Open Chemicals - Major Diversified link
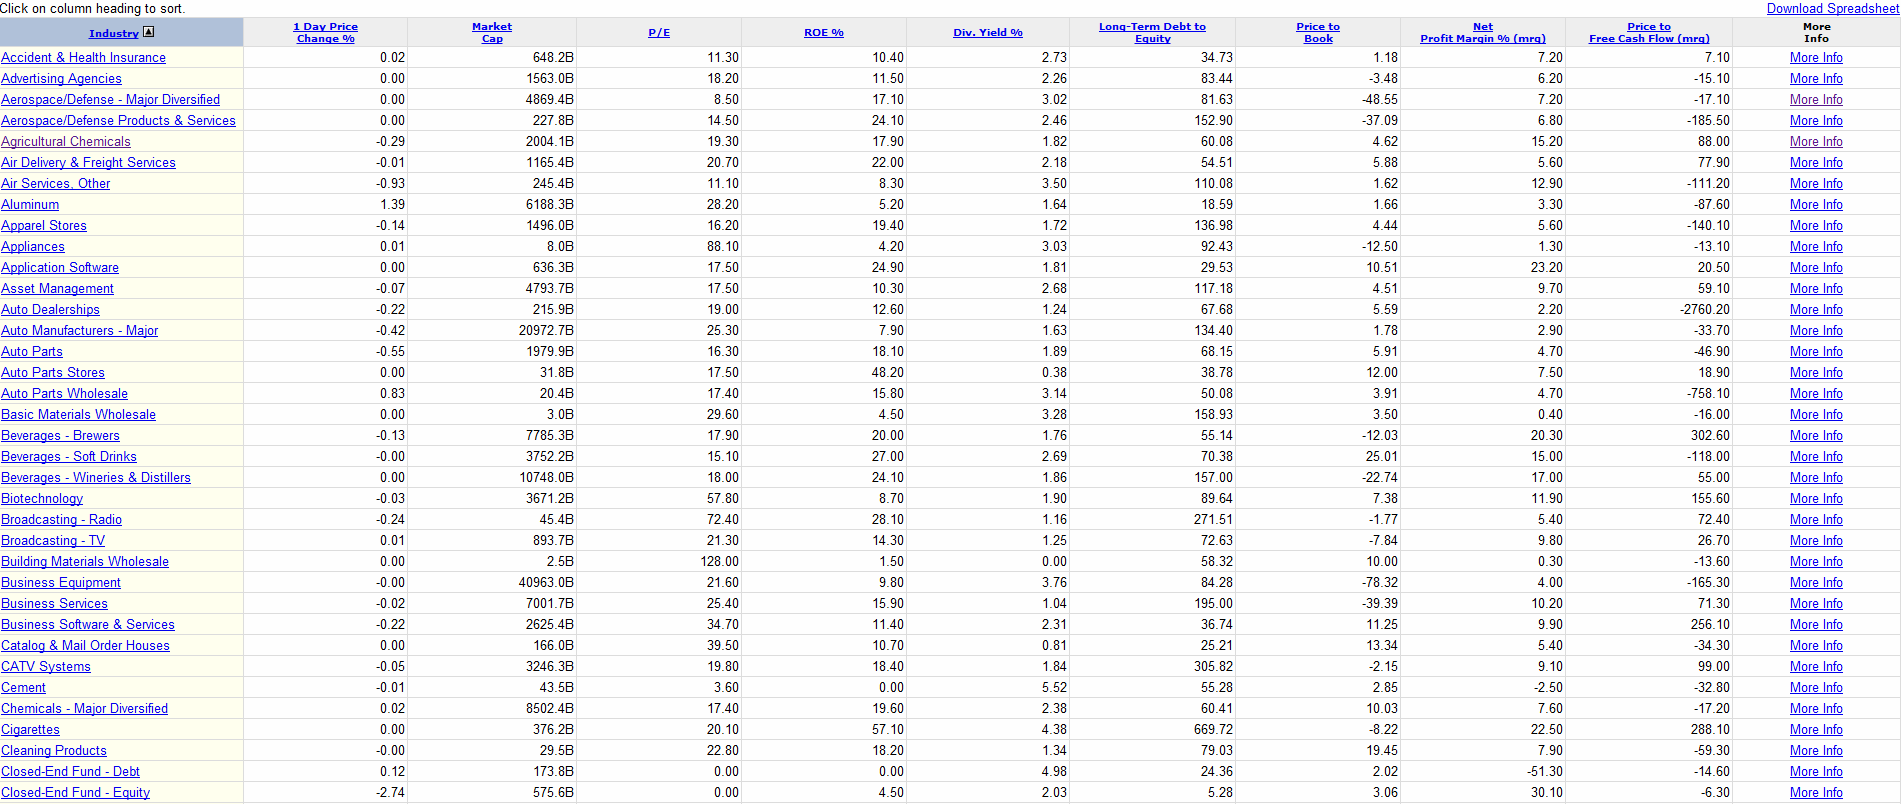This screenshot has height=804, width=1901. pos(85,709)
